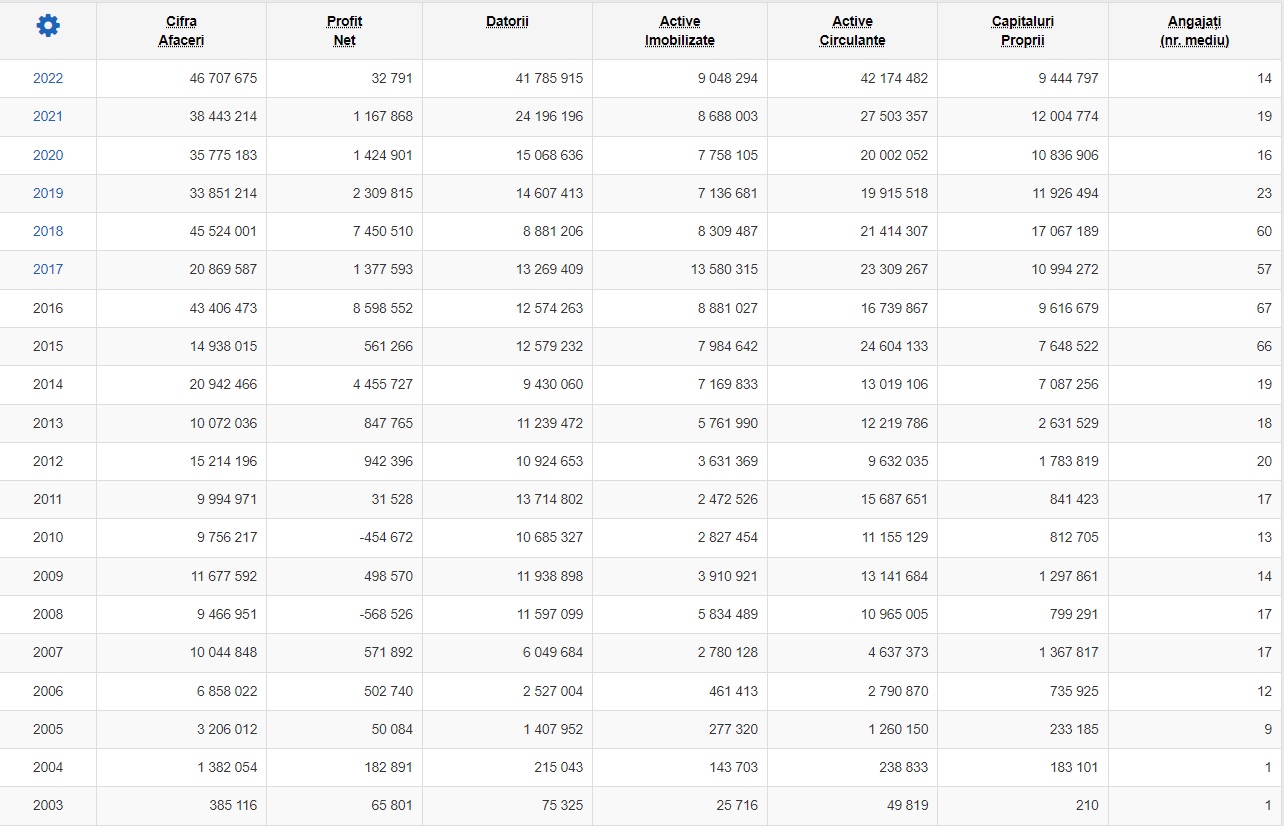Image resolution: width=1284 pixels, height=826 pixels.
Task: Click the Datorii column header
Action: pyautogui.click(x=507, y=21)
